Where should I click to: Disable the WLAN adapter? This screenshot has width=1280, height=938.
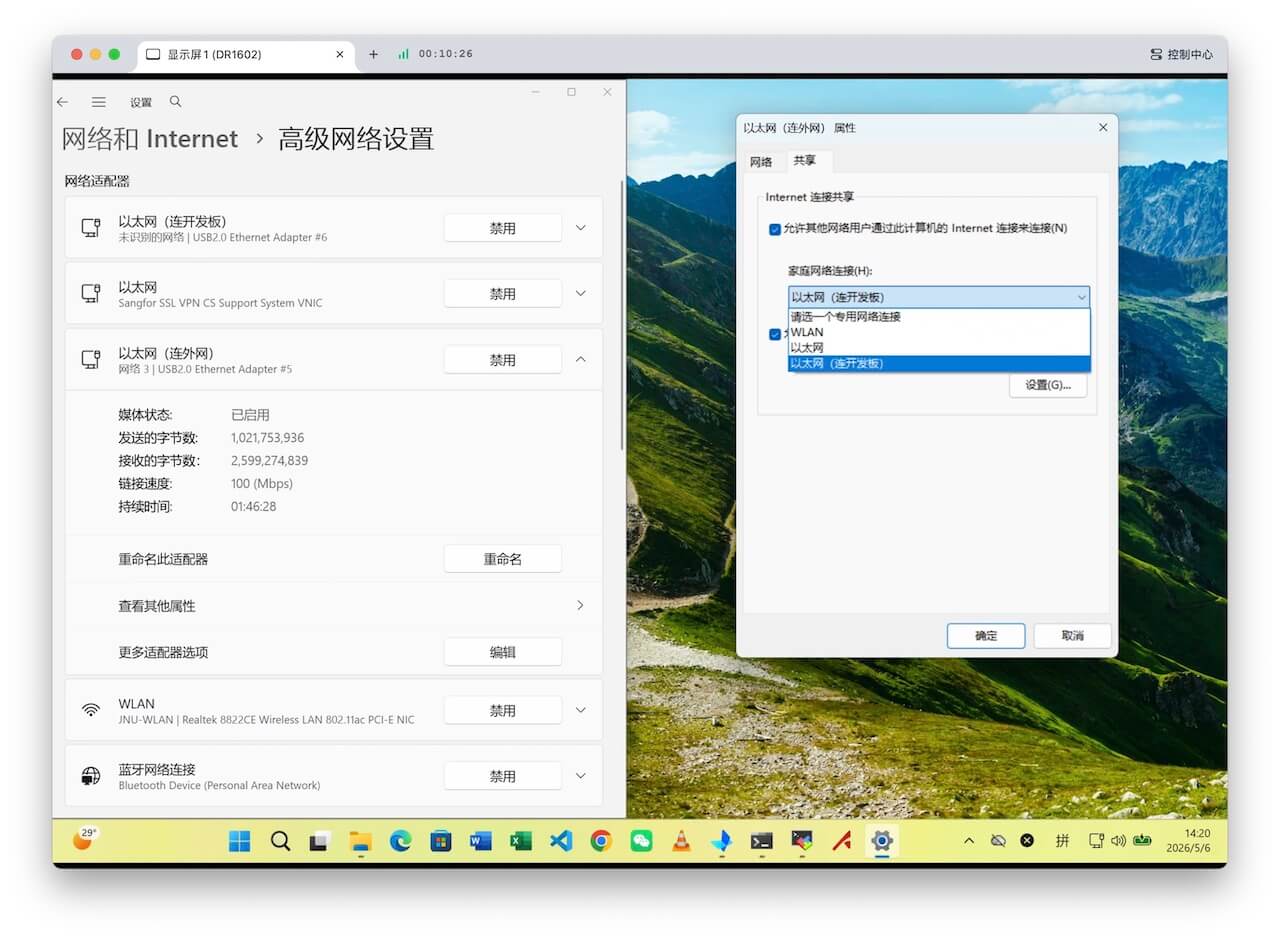tap(503, 710)
